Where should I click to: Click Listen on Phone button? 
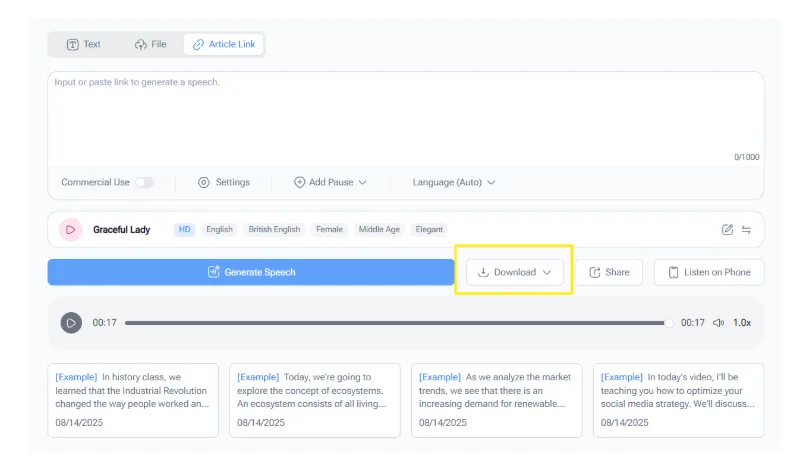tap(708, 272)
